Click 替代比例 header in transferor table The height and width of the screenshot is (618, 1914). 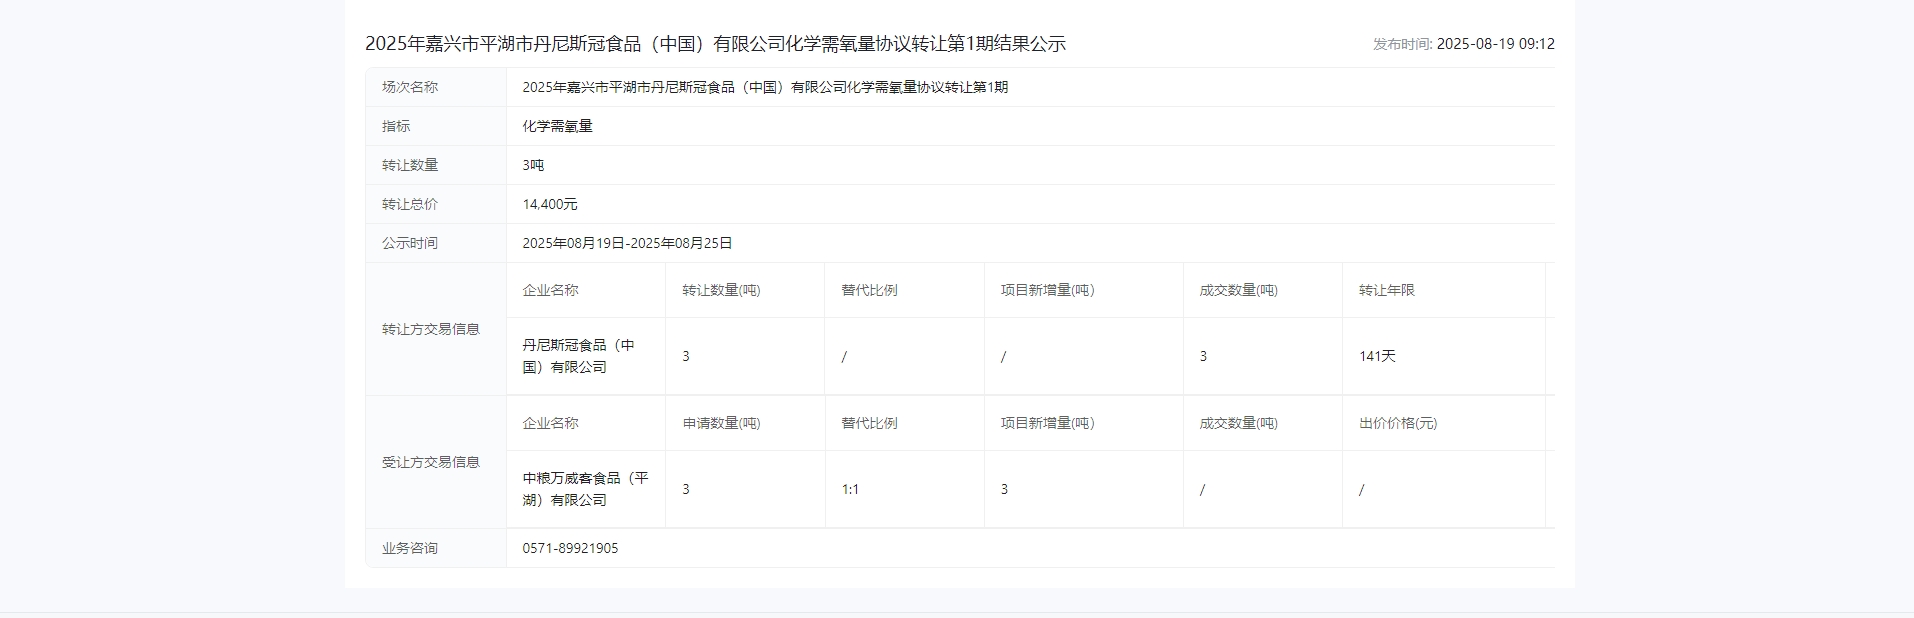(869, 290)
